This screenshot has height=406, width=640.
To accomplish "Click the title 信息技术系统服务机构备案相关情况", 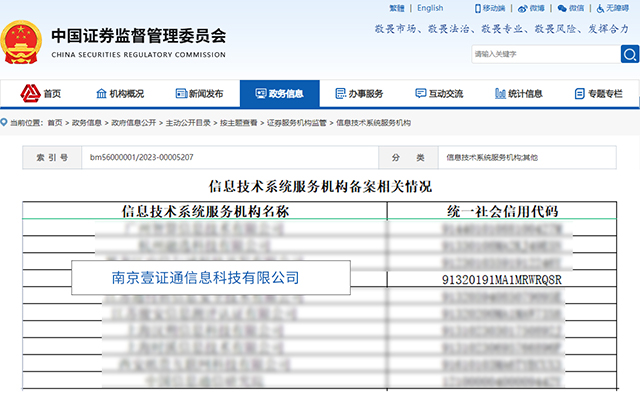I will [x=320, y=186].
